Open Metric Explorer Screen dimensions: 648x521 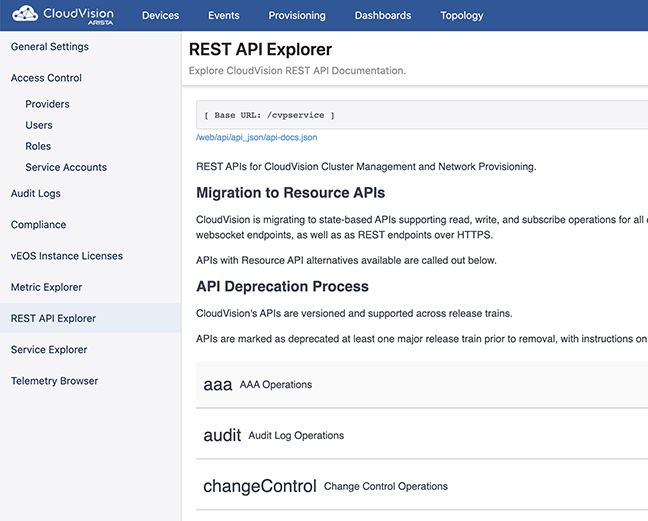[46, 287]
